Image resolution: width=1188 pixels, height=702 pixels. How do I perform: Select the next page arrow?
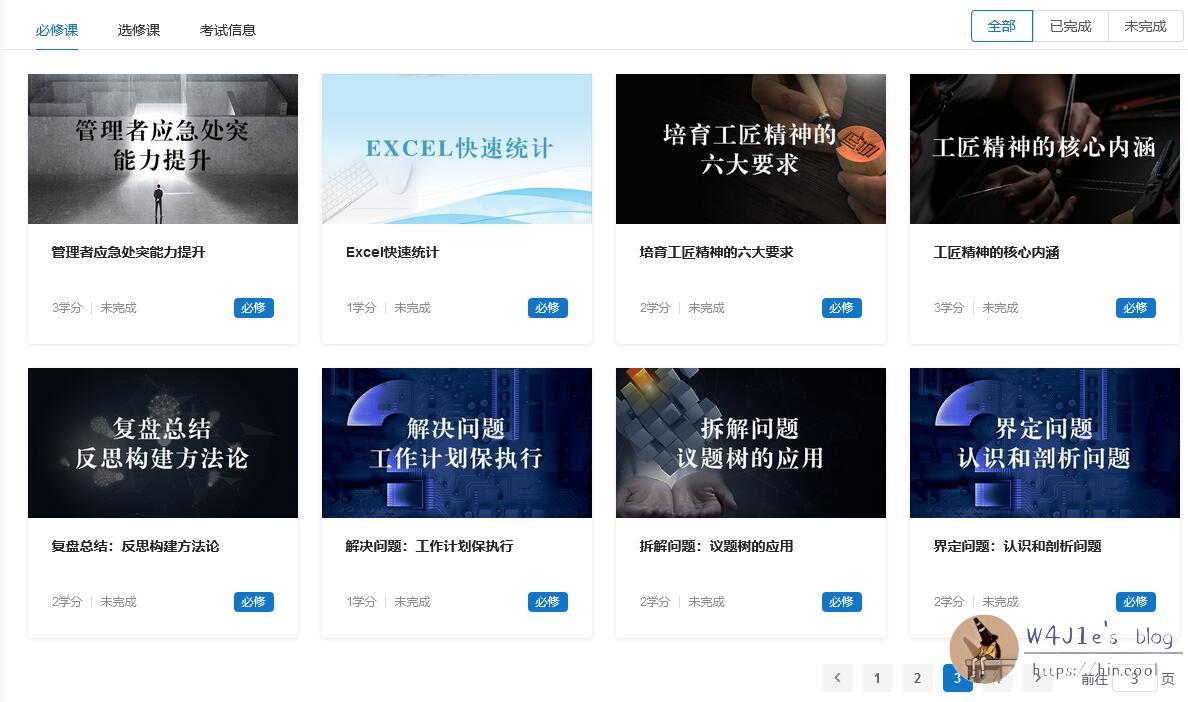point(1037,678)
